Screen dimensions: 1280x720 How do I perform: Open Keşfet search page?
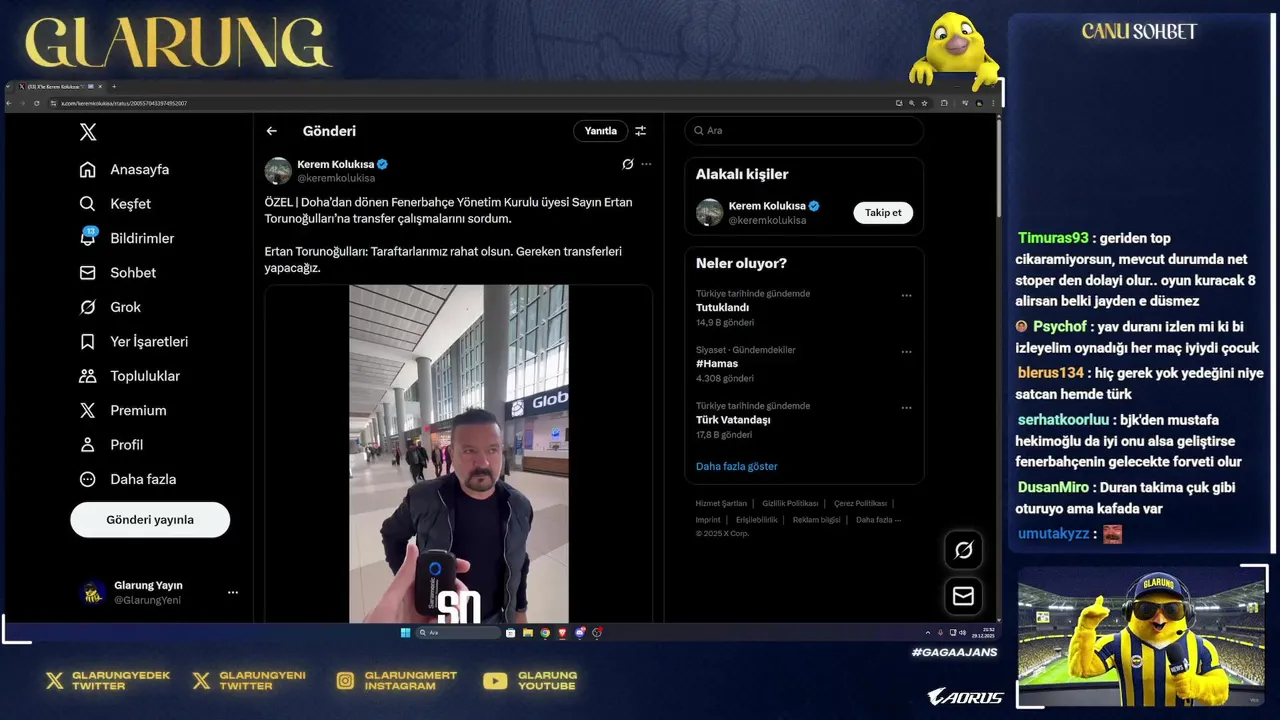115,204
